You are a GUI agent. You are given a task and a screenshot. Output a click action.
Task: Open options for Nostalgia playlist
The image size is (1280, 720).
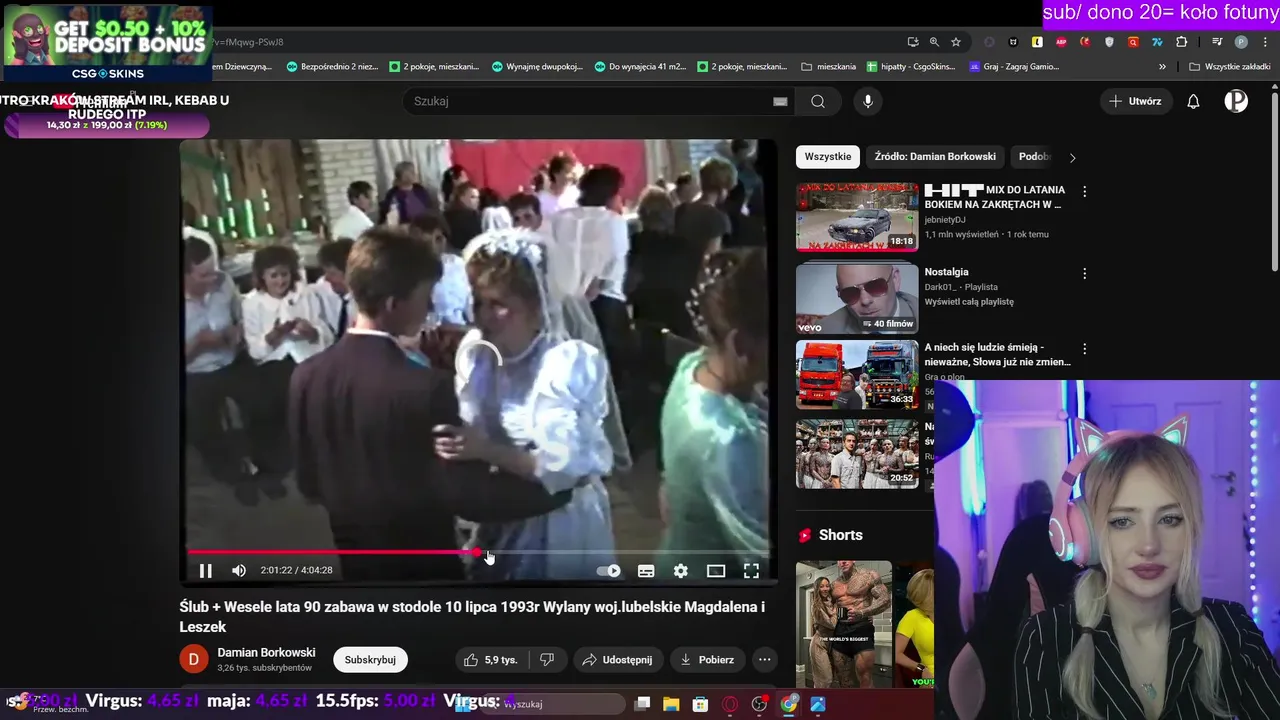[1084, 273]
